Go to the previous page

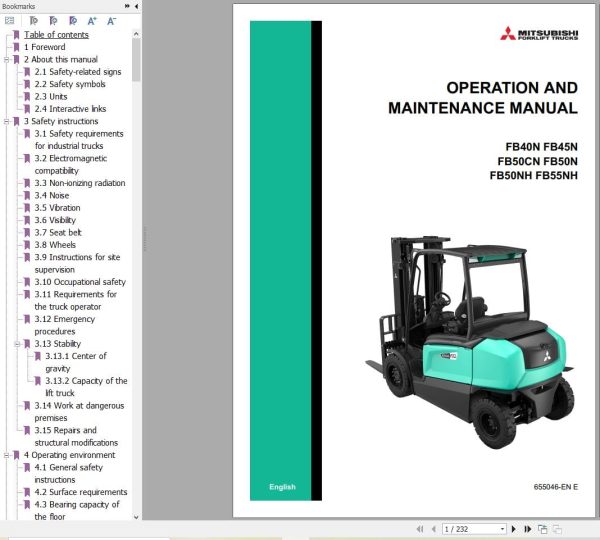click(x=434, y=529)
